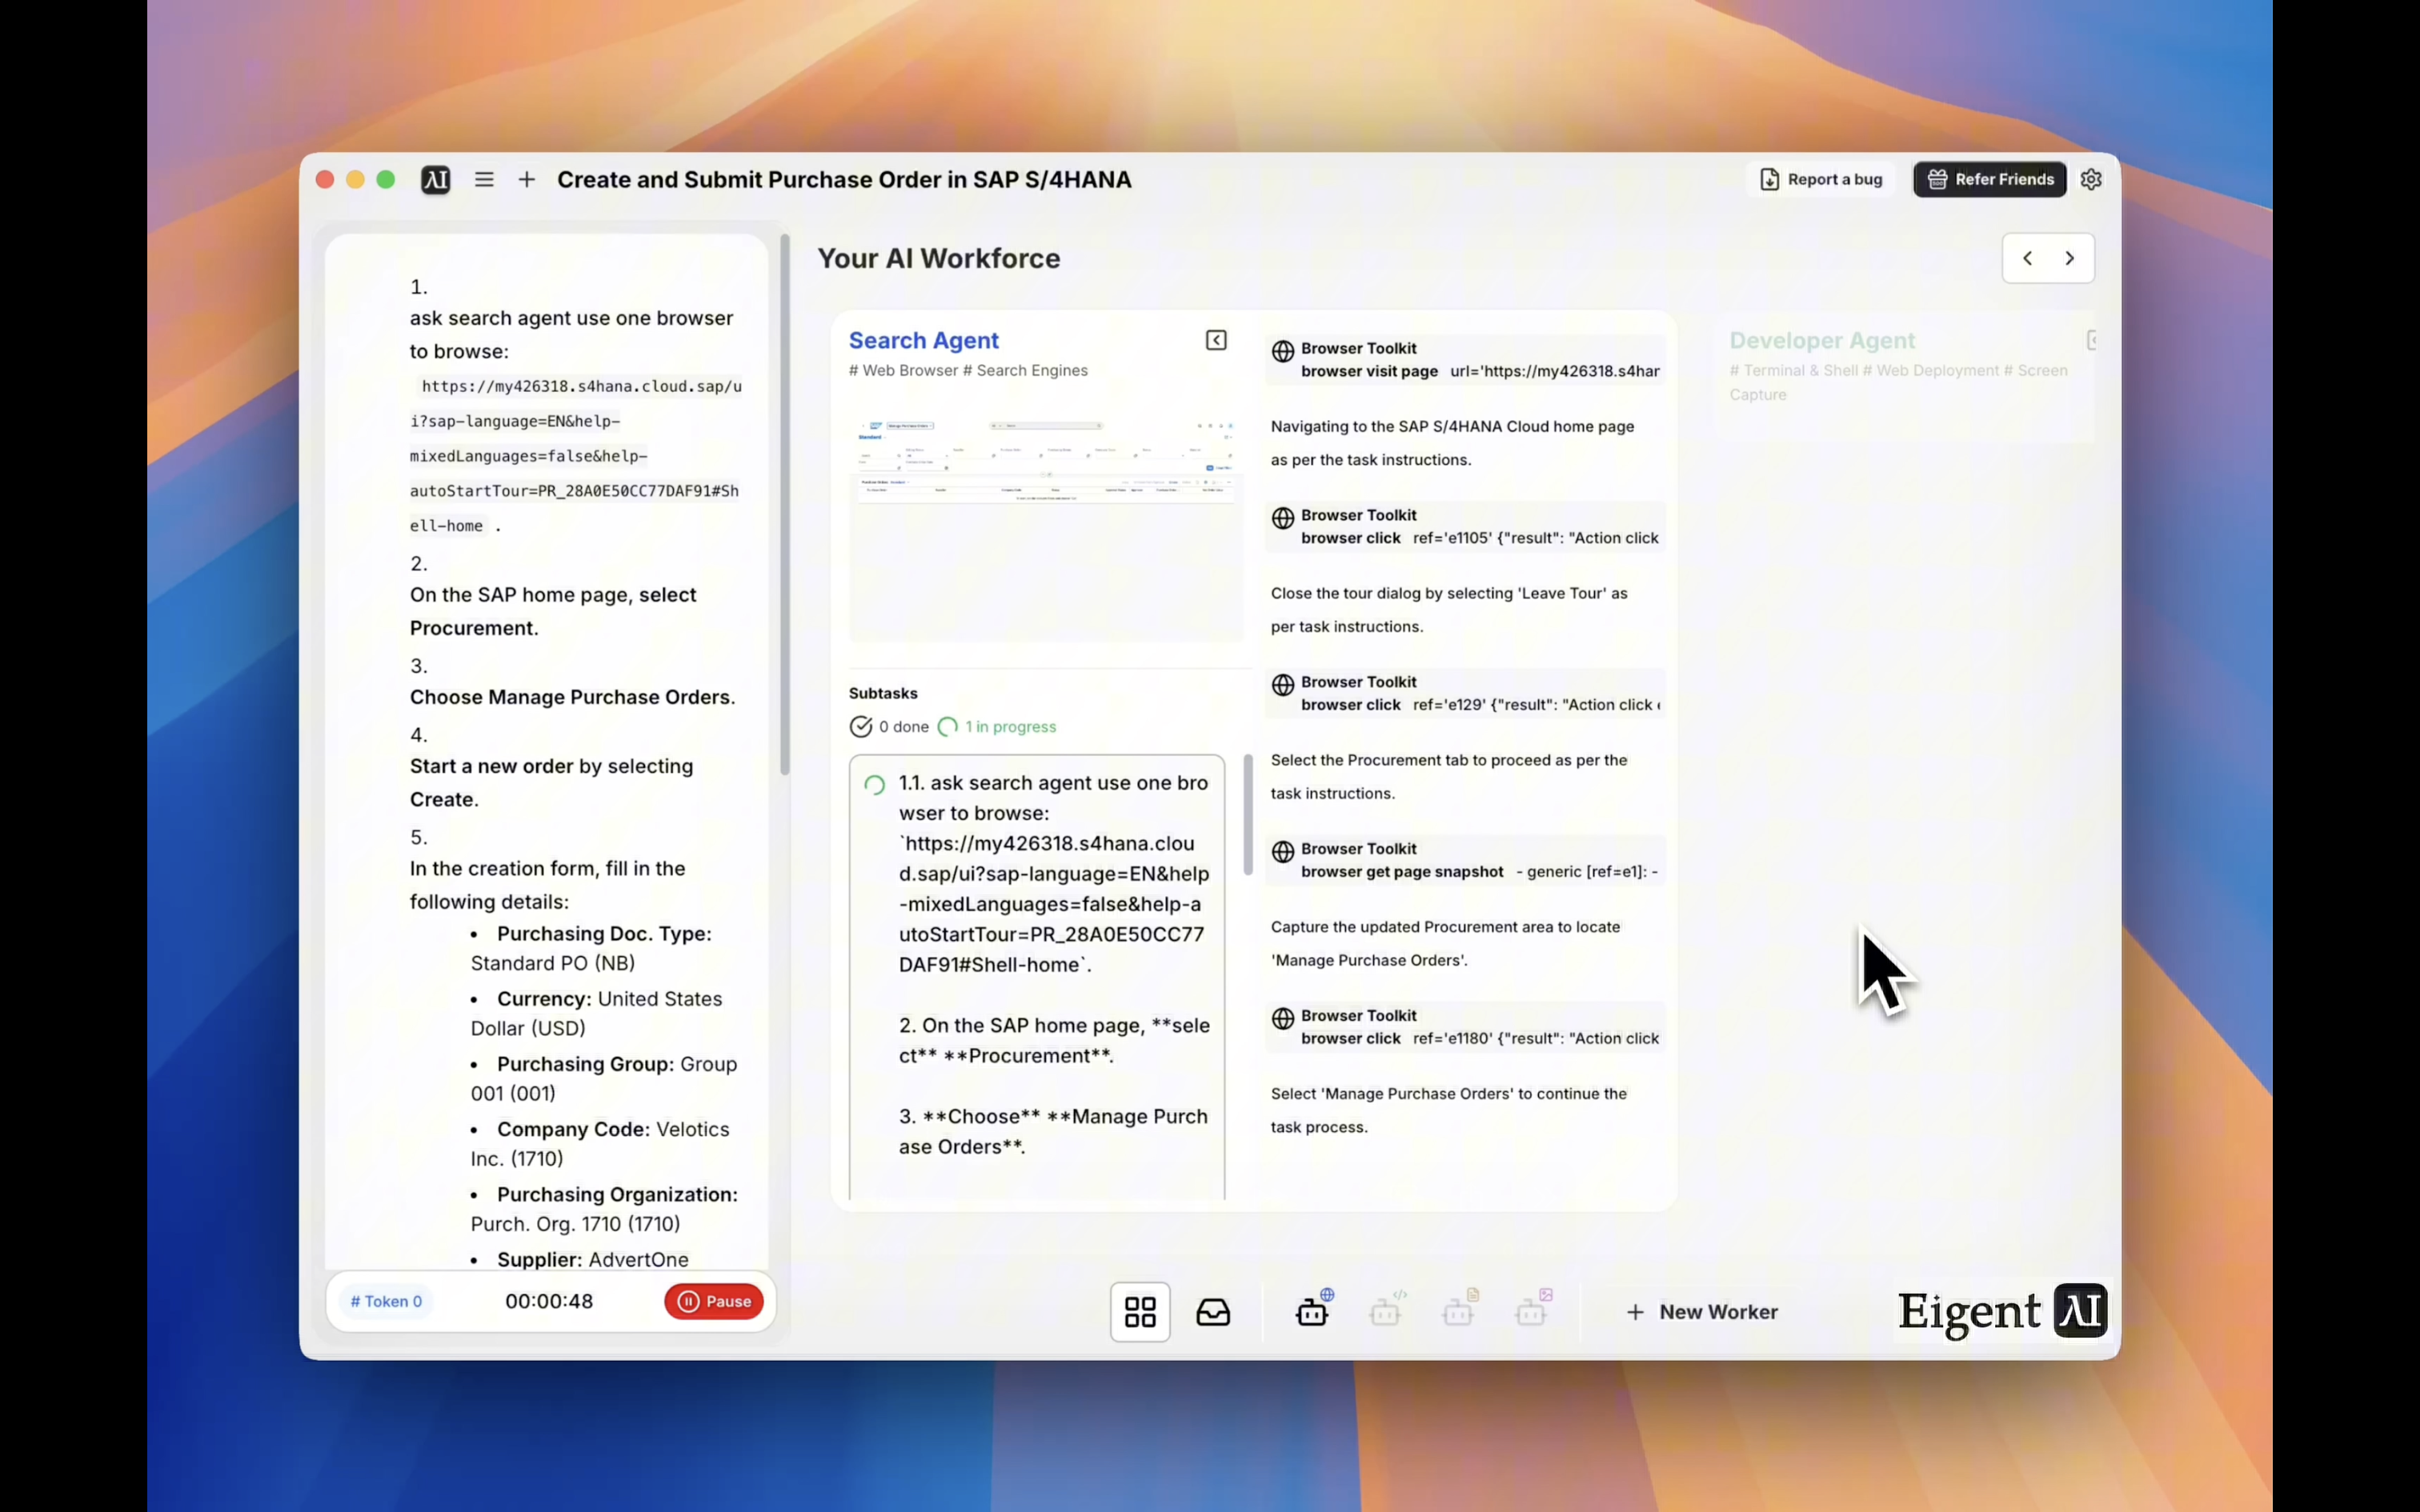The height and width of the screenshot is (1512, 2420).
Task: Click the Report a bug button
Action: click(x=1821, y=179)
